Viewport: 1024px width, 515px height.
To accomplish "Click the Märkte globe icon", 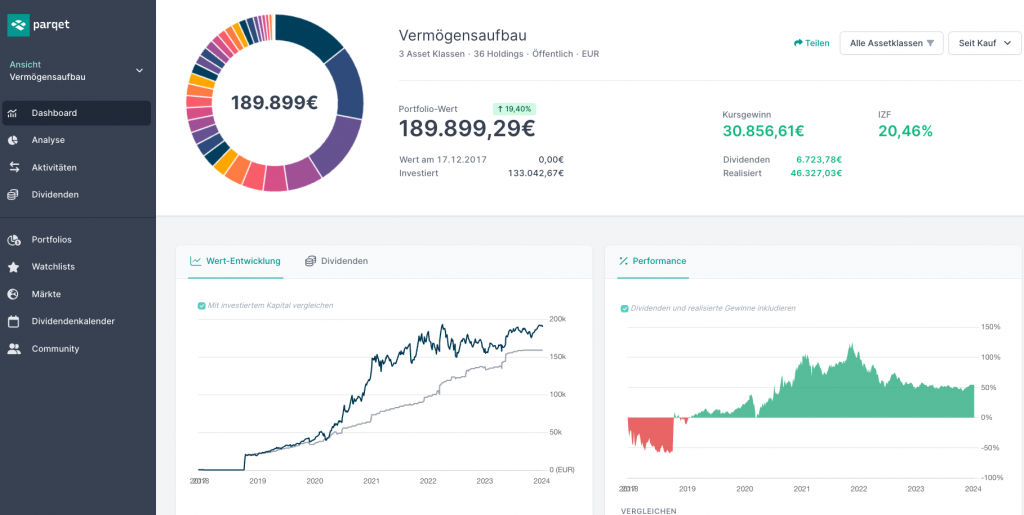I will click(13, 294).
